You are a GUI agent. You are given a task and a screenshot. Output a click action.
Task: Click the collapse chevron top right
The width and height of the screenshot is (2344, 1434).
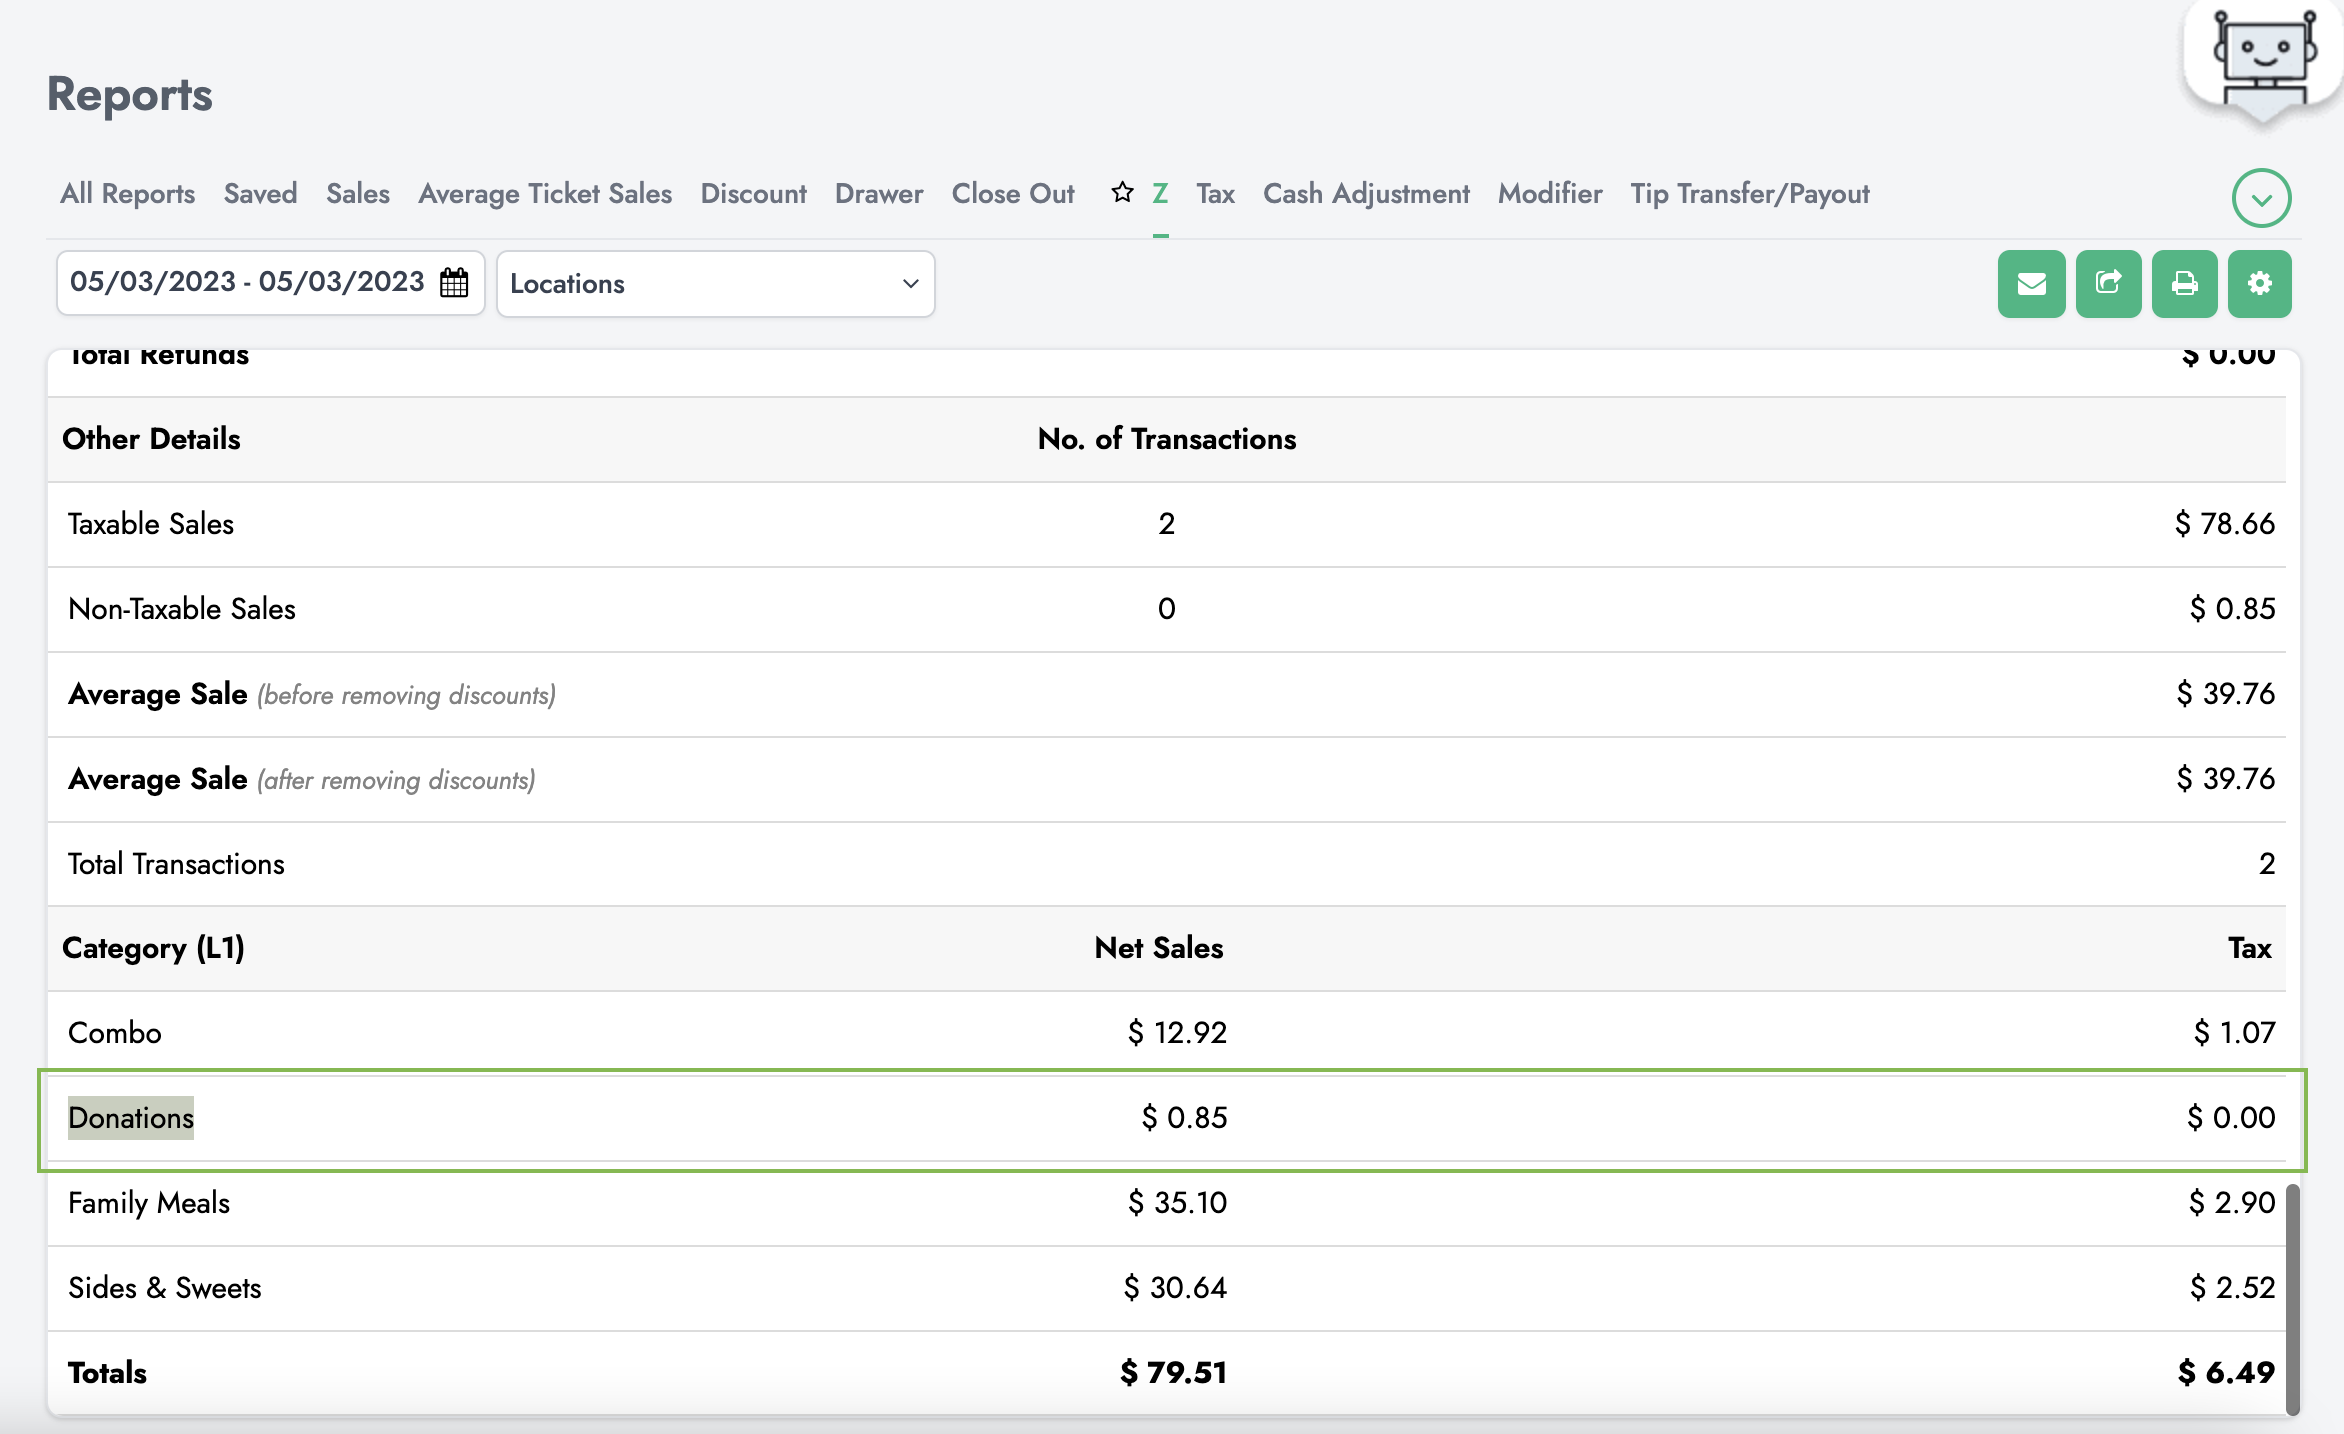[2260, 198]
